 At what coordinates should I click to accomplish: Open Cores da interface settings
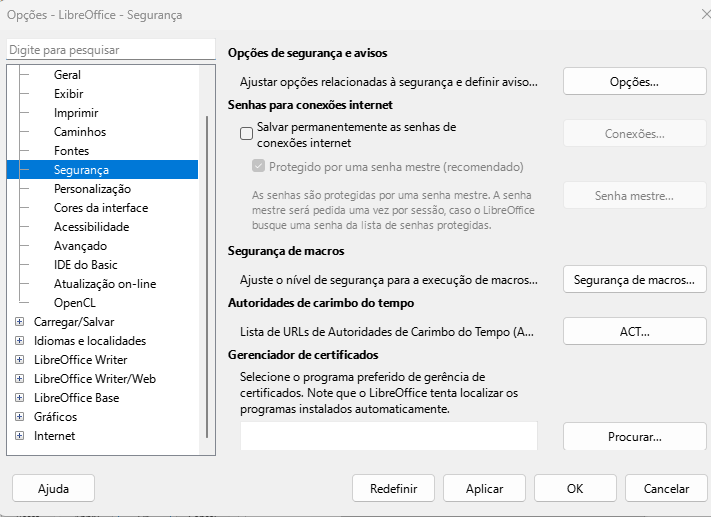(x=101, y=208)
